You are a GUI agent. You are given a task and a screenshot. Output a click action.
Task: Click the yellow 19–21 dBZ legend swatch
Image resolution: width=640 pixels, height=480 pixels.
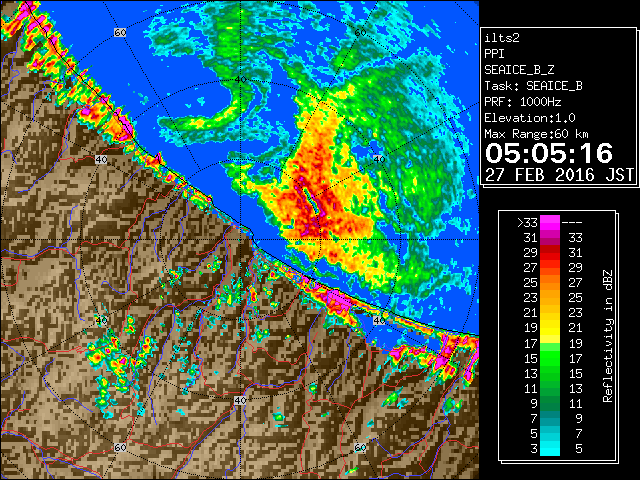click(550, 328)
